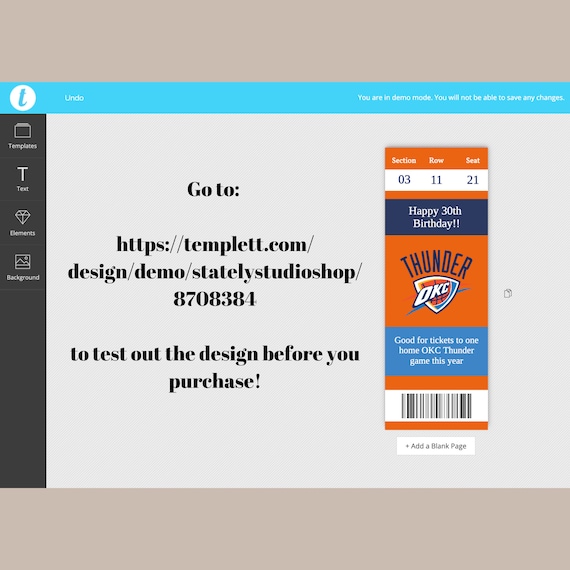This screenshot has width=570, height=570.
Task: Click the Seat header label
Action: pos(473,160)
